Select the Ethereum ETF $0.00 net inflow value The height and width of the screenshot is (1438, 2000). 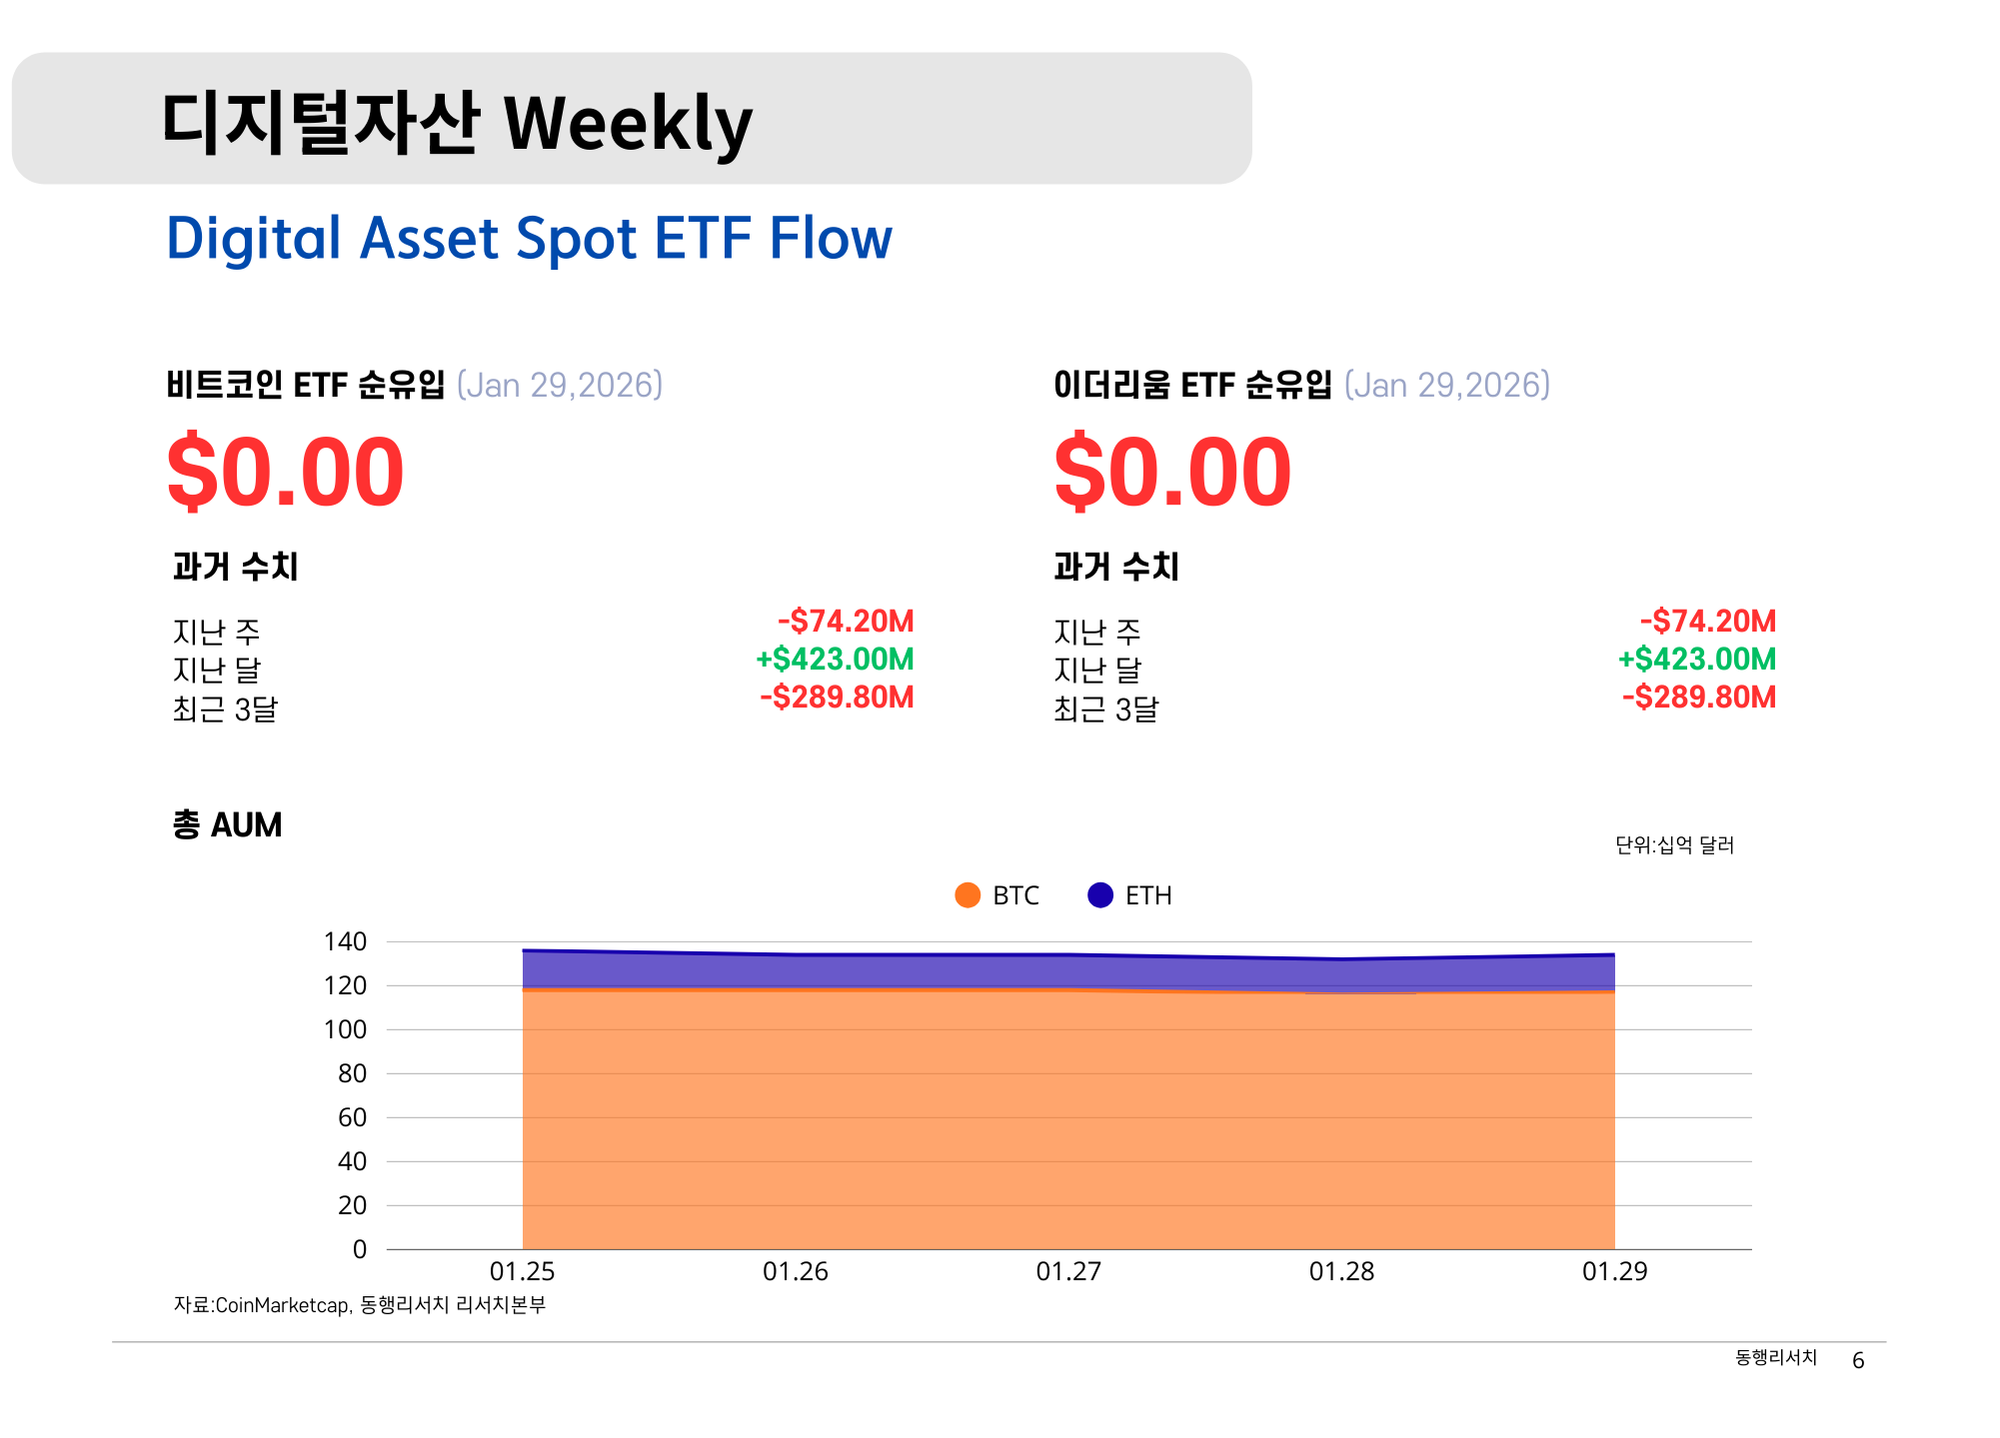coord(1172,472)
